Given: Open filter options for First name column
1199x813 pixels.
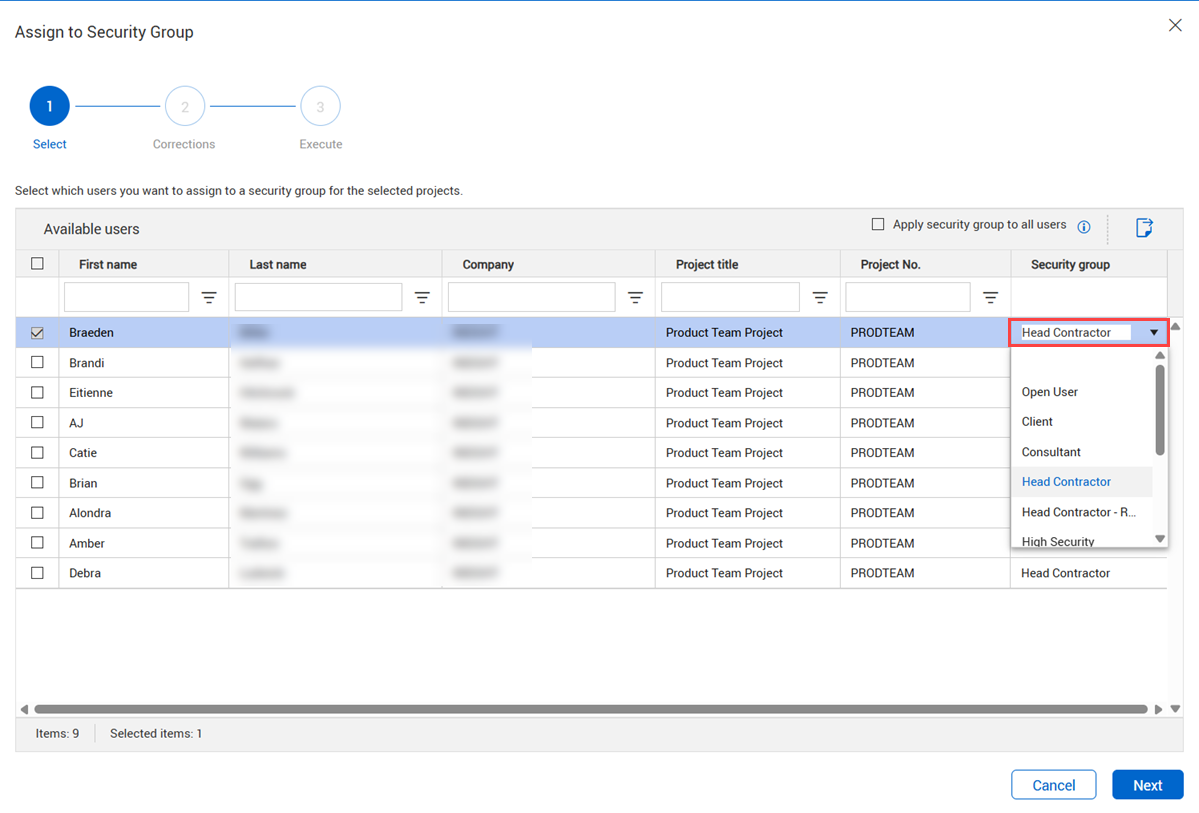Looking at the screenshot, I should (x=209, y=298).
